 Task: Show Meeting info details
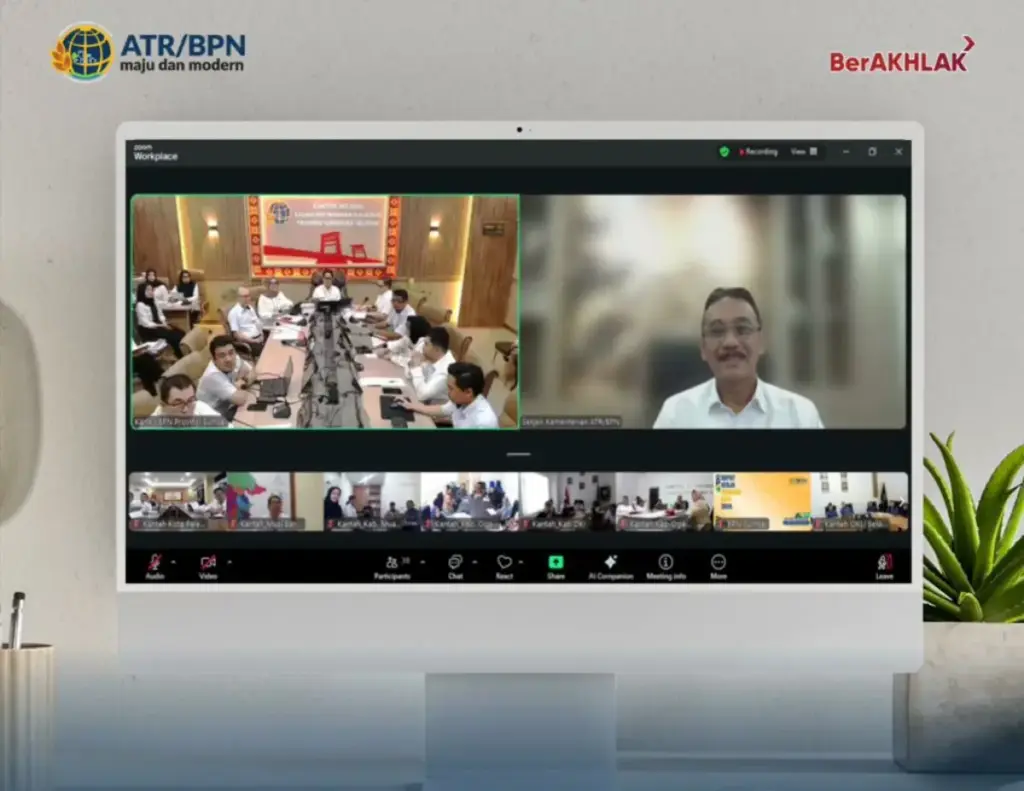pos(665,565)
